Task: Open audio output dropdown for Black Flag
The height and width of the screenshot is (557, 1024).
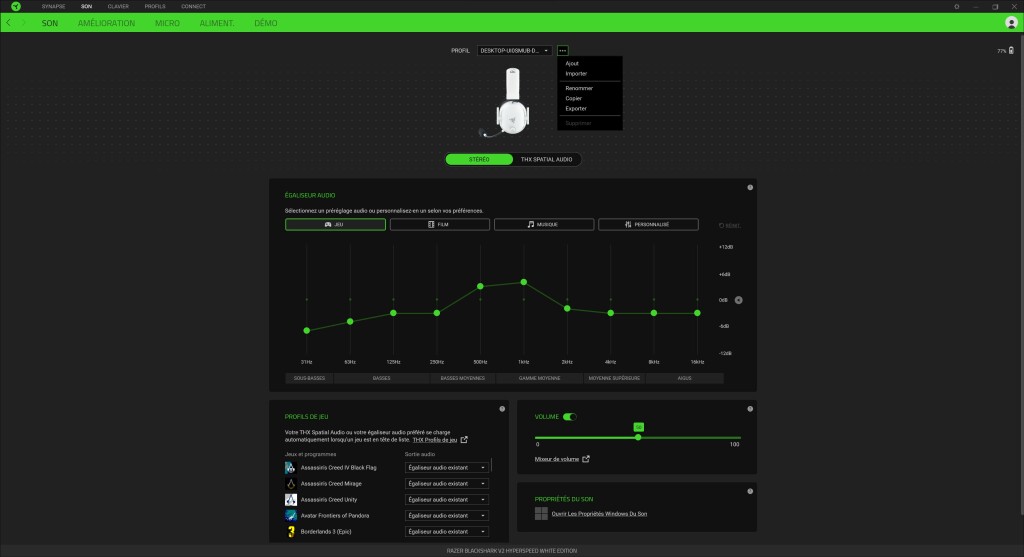Action: [x=447, y=468]
